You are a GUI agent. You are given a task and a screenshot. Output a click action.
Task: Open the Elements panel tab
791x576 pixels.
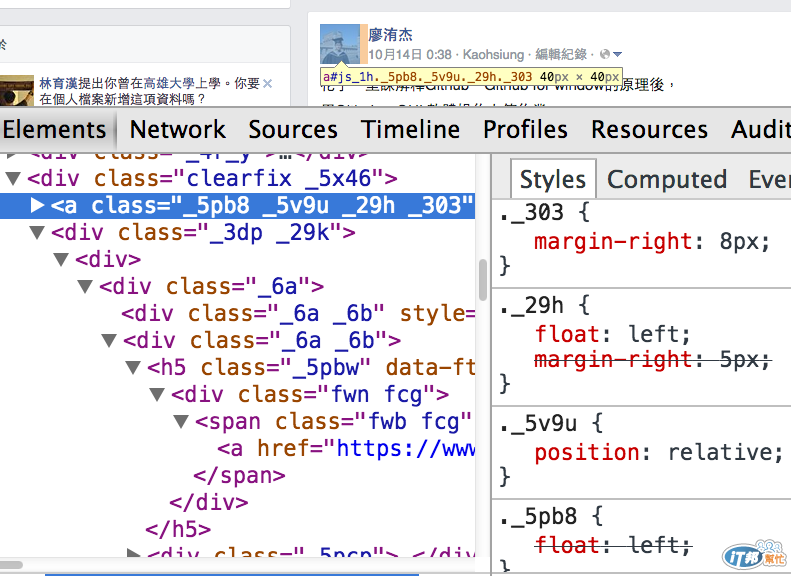pyautogui.click(x=54, y=130)
